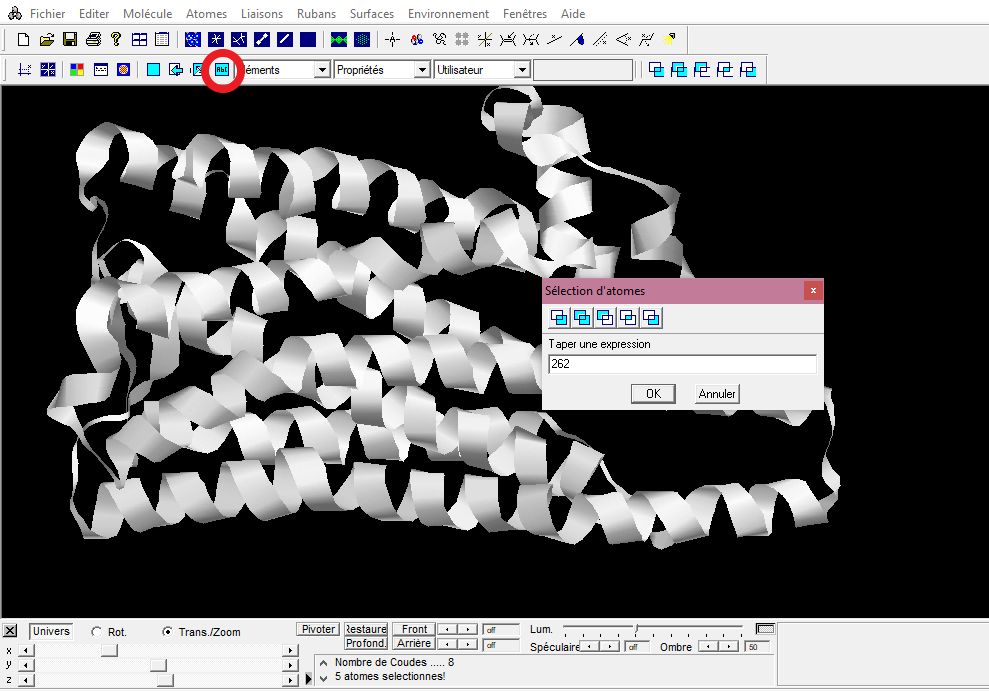Viewport: 989px width, 691px height.
Task: Click the X checkbox beside Univers
Action: click(x=10, y=631)
